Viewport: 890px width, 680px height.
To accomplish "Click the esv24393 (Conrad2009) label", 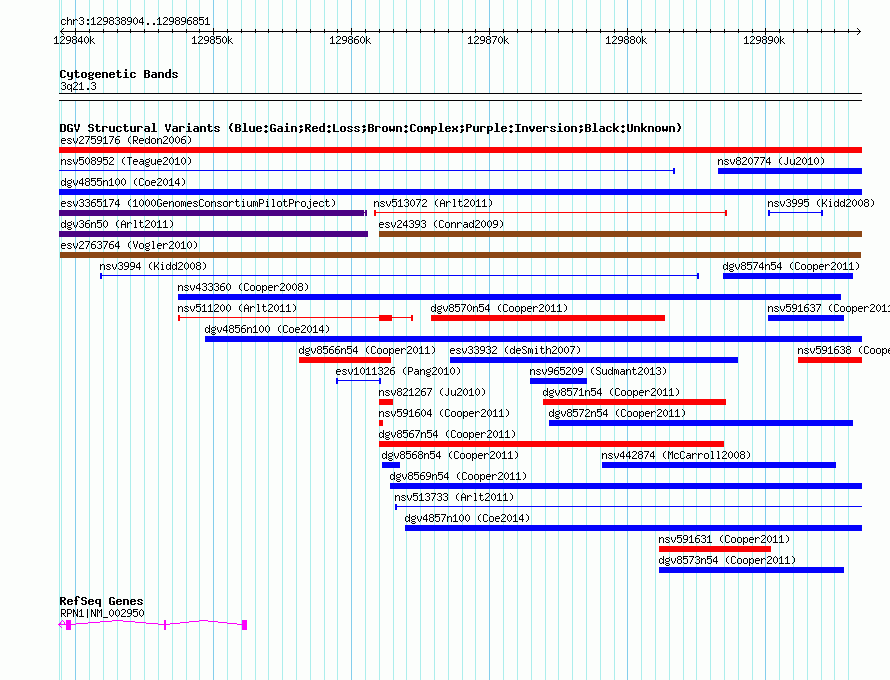I will (x=441, y=224).
